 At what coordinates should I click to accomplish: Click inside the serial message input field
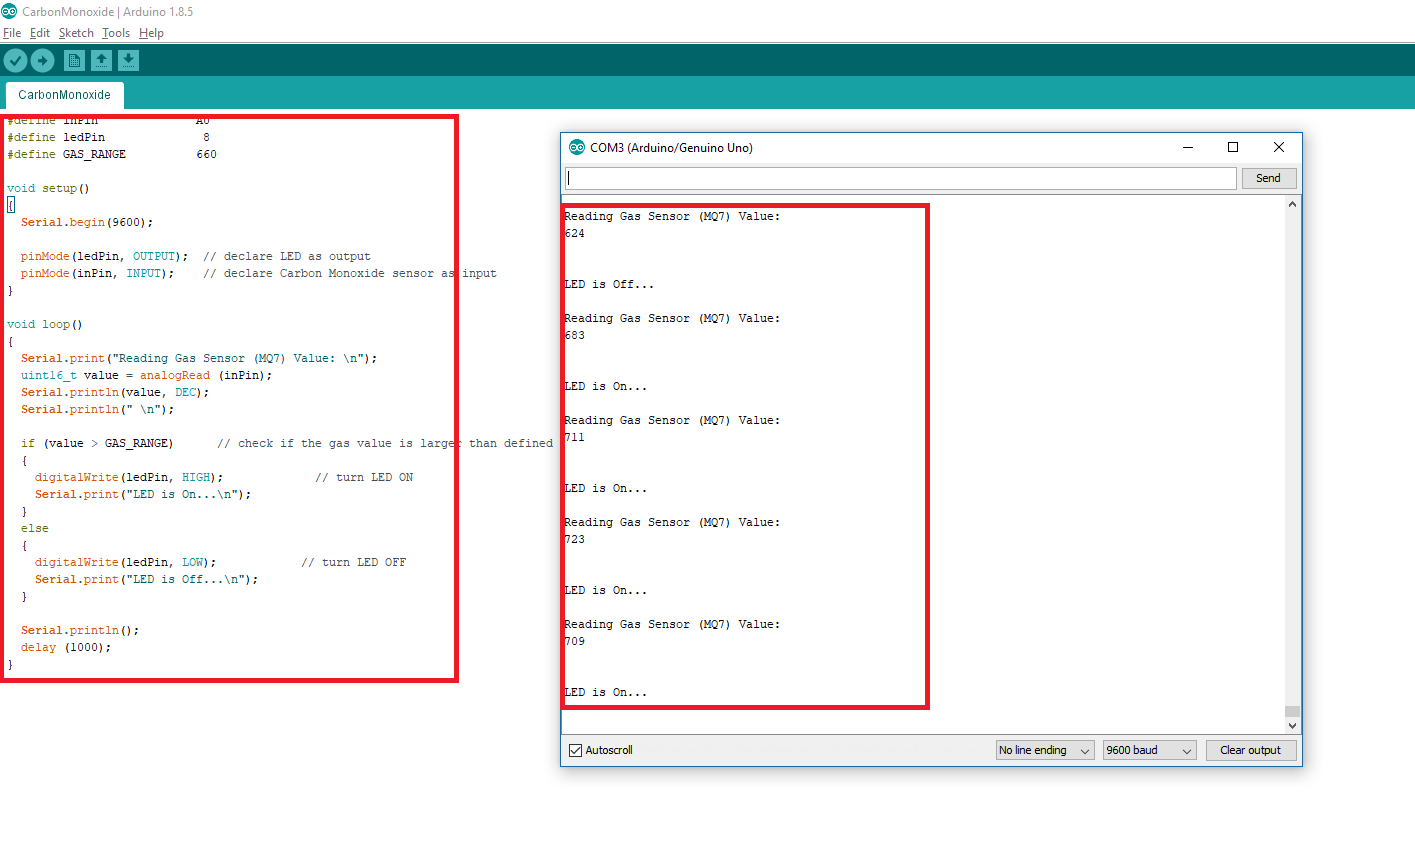(900, 177)
